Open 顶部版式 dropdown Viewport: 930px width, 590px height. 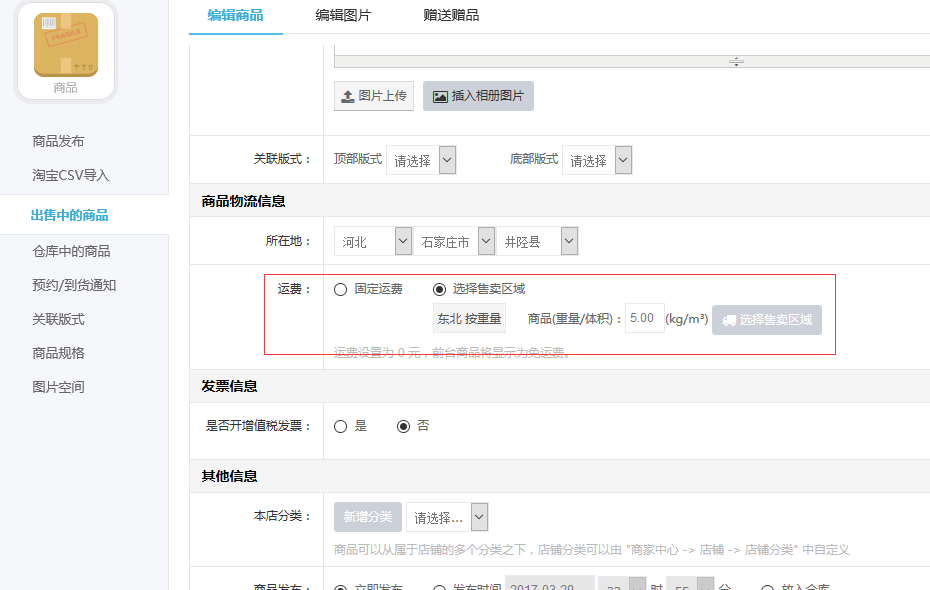[421, 160]
